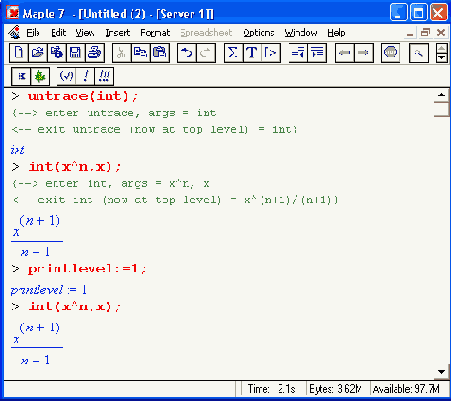The width and height of the screenshot is (451, 401).
Task: Open the File menu
Action: 33,33
